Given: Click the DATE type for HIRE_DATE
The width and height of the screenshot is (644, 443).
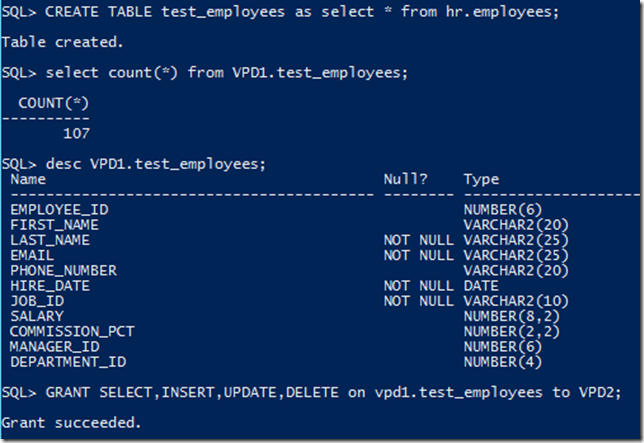Looking at the screenshot, I should (481, 286).
